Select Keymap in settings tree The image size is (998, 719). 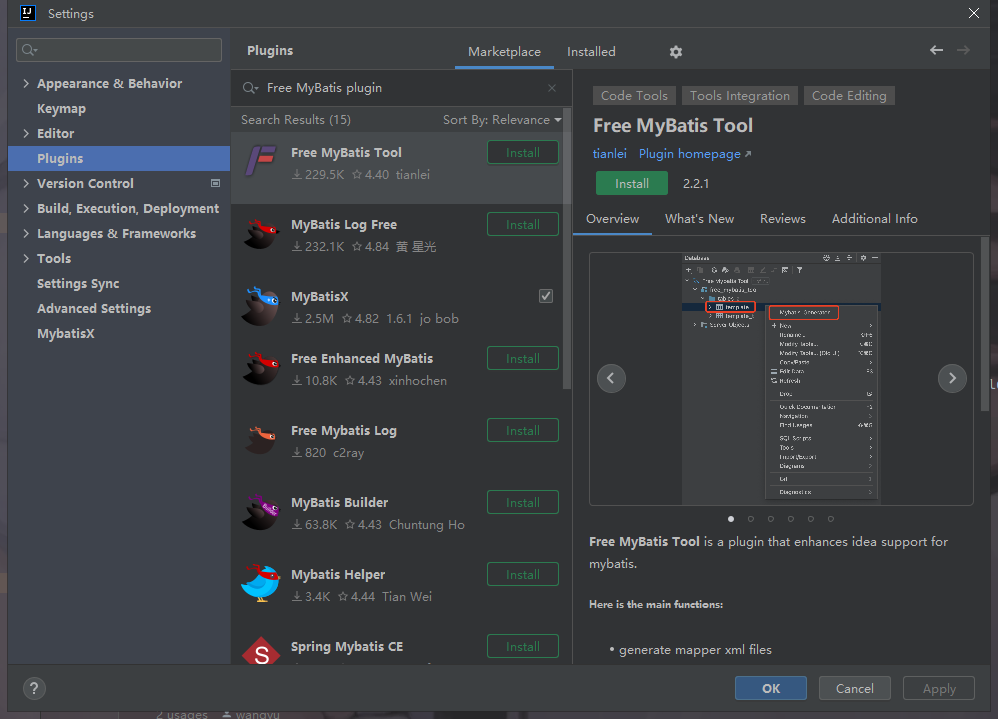coord(61,109)
